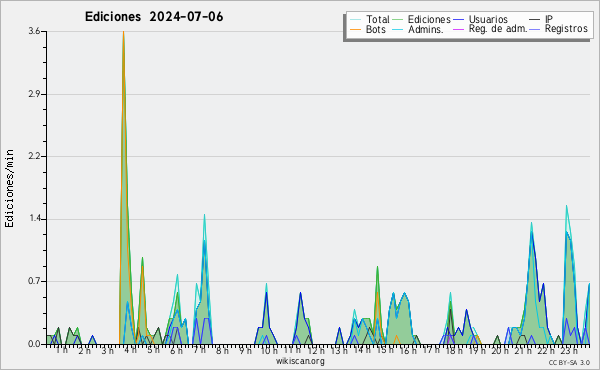Click the 'Ediciones' legend label

coord(429,19)
